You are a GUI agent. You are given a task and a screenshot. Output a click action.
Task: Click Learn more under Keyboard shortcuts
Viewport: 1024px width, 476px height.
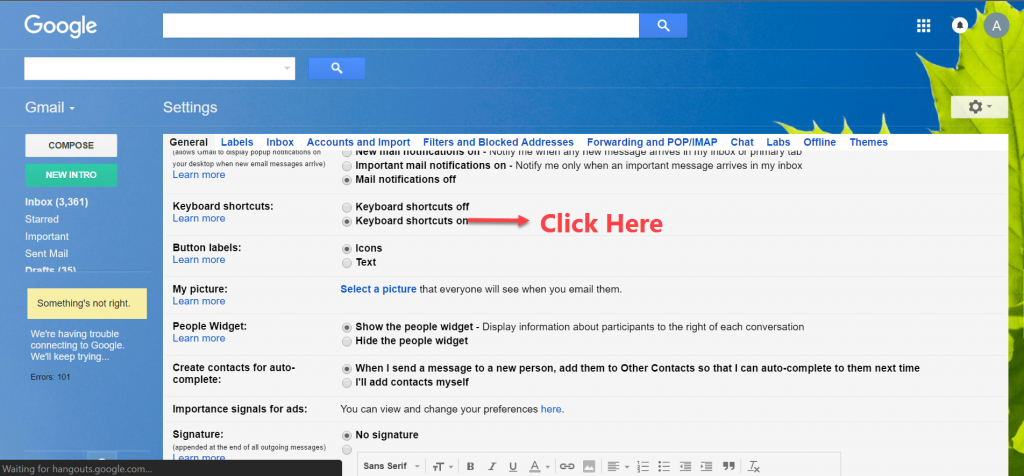(x=199, y=218)
